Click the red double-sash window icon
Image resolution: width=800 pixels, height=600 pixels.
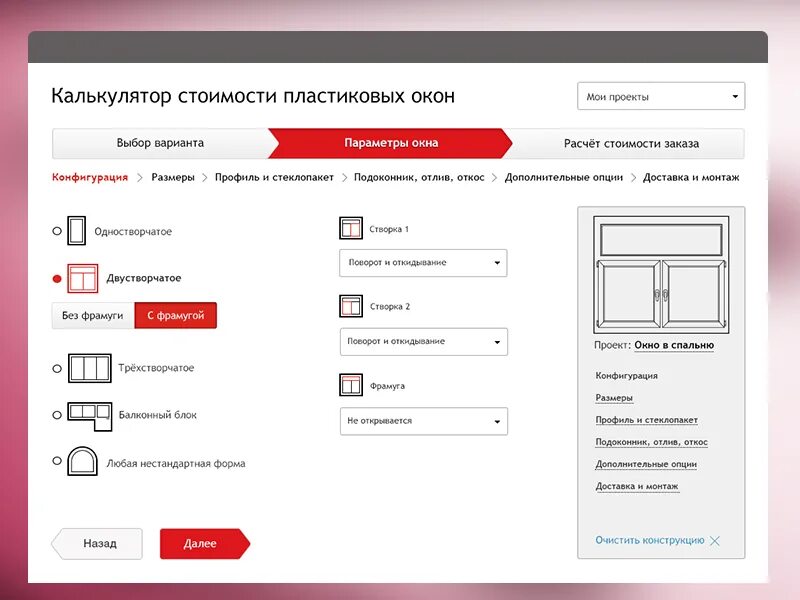[x=82, y=278]
